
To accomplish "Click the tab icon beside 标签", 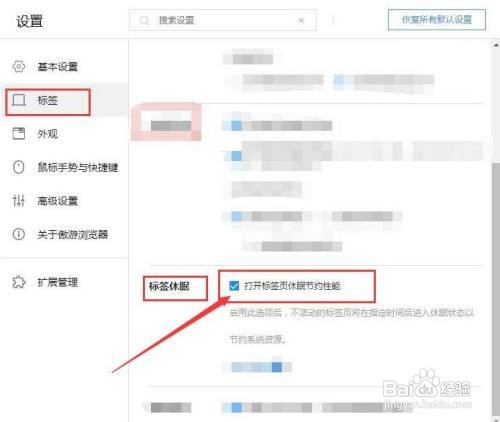I will [x=19, y=100].
